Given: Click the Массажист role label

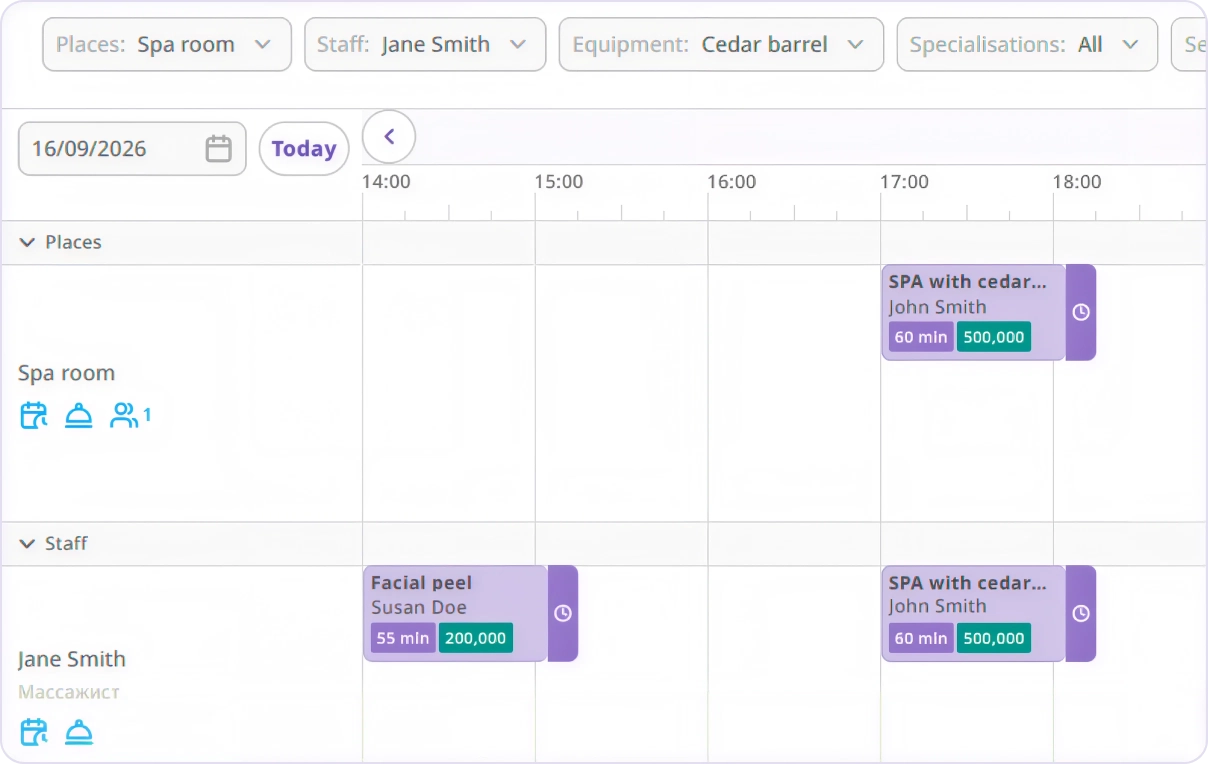Looking at the screenshot, I should pos(69,692).
